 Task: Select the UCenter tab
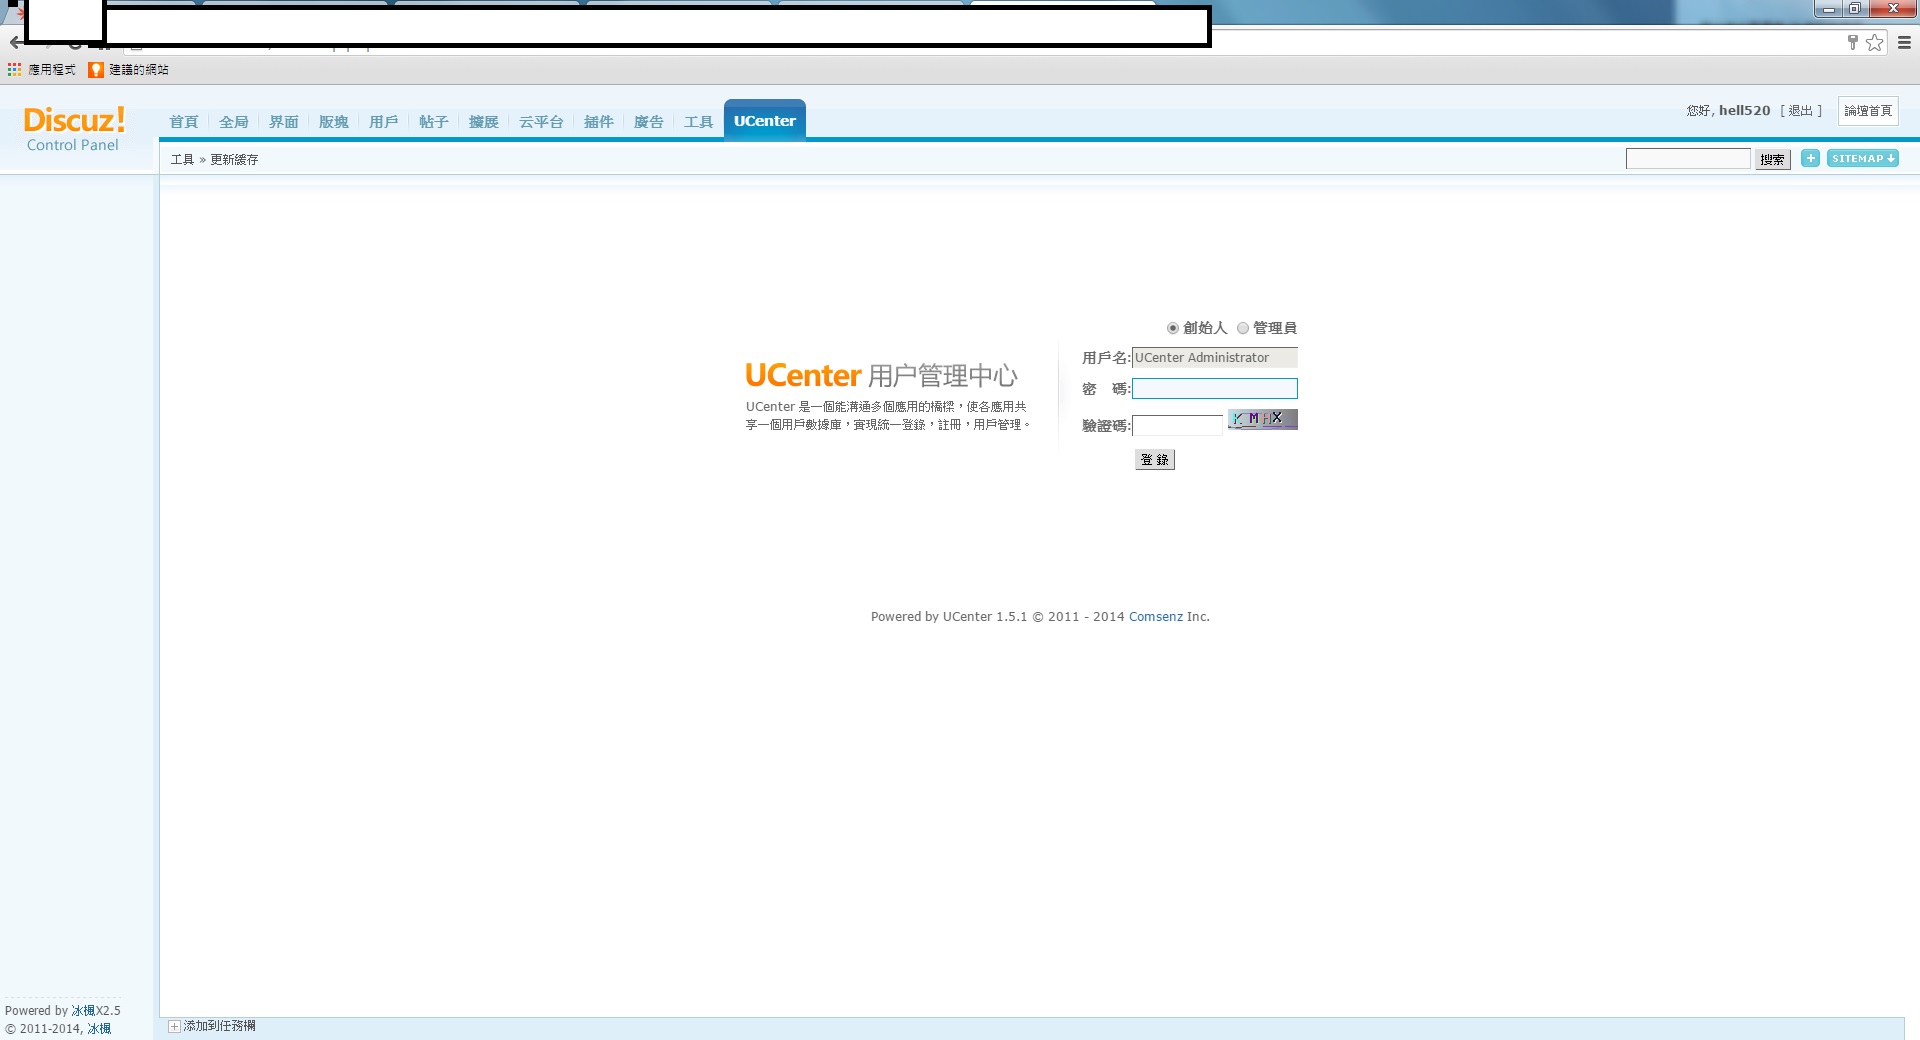click(765, 121)
